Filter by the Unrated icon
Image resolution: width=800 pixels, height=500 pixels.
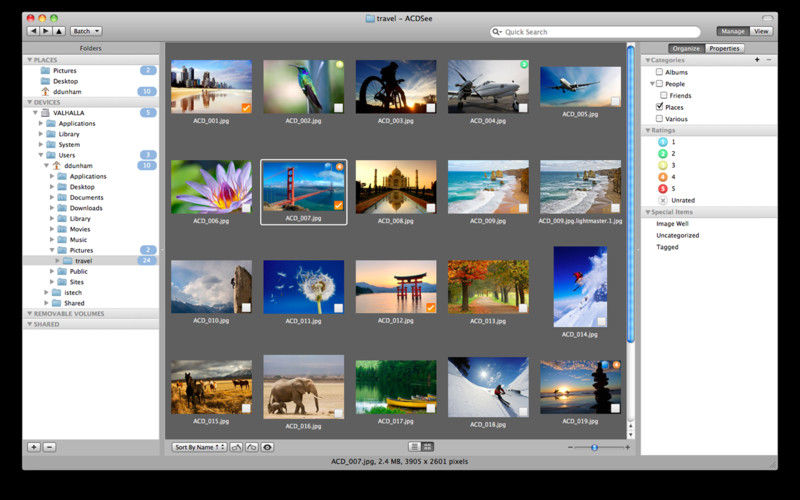point(662,201)
